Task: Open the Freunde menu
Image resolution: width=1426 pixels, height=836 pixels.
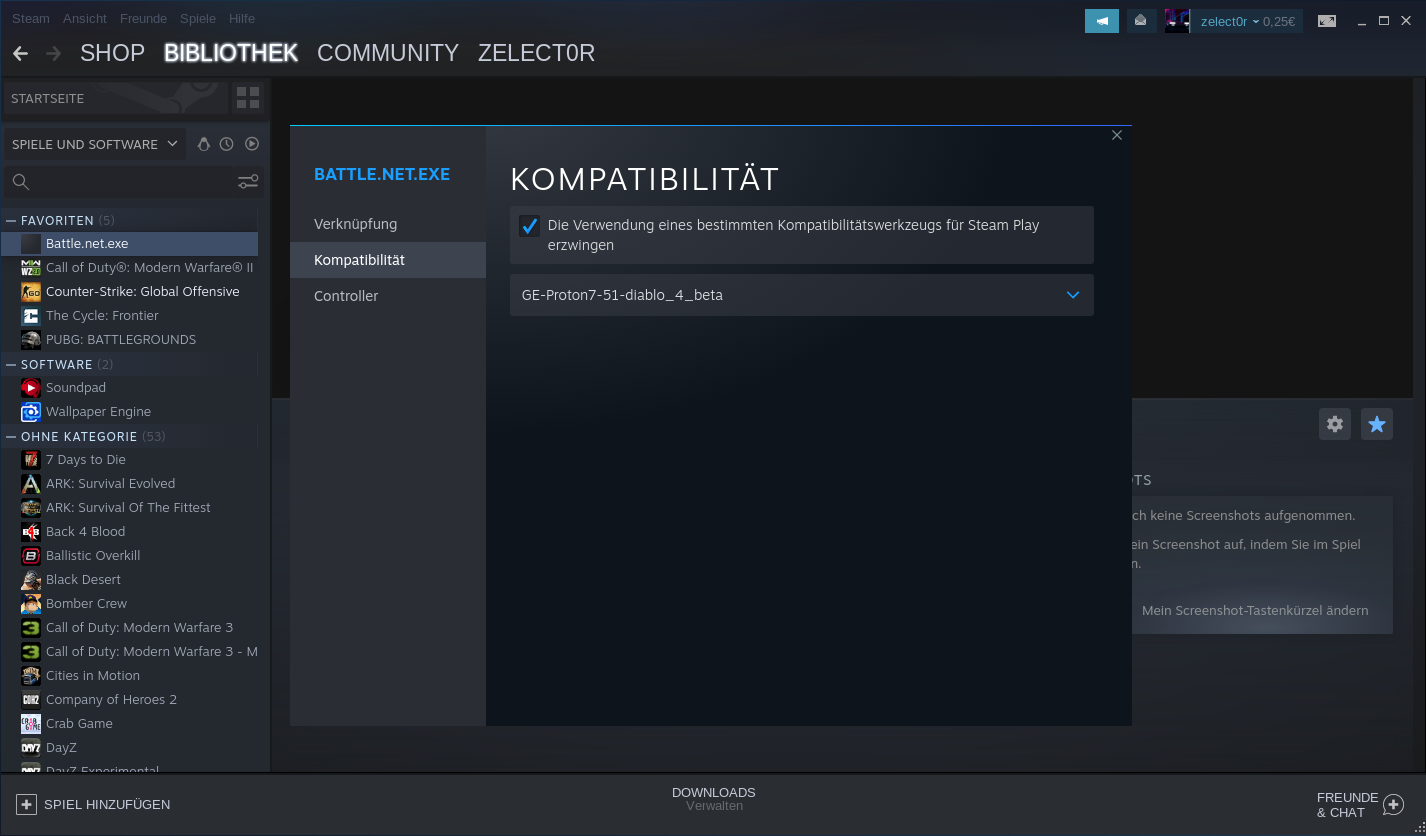Action: tap(144, 19)
